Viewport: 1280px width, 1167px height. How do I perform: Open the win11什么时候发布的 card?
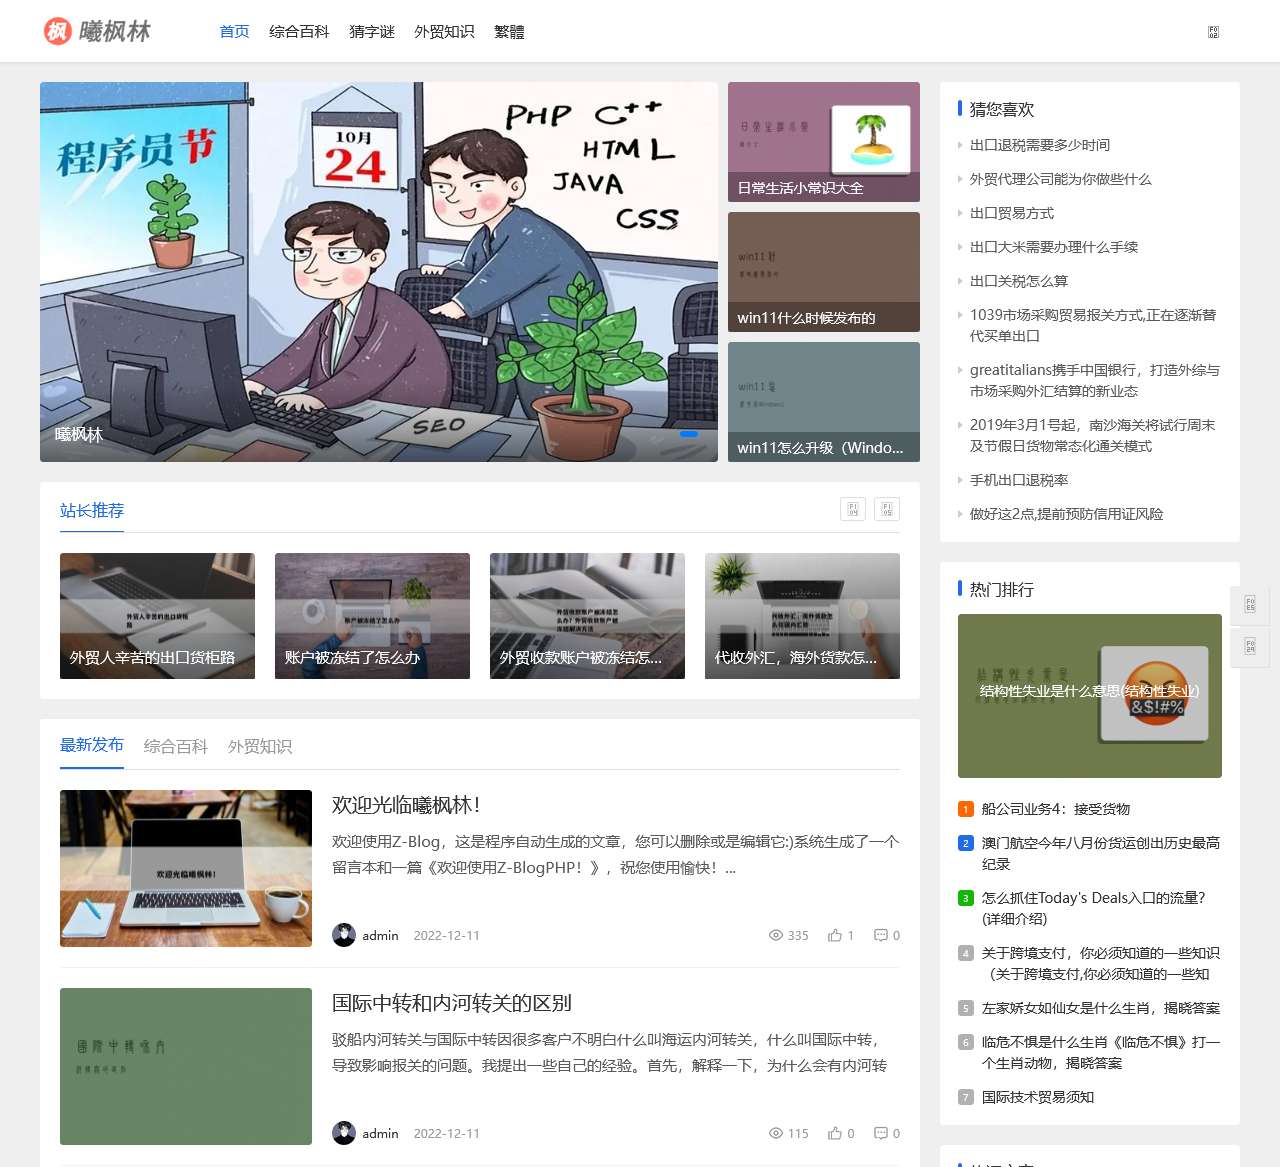coord(824,272)
